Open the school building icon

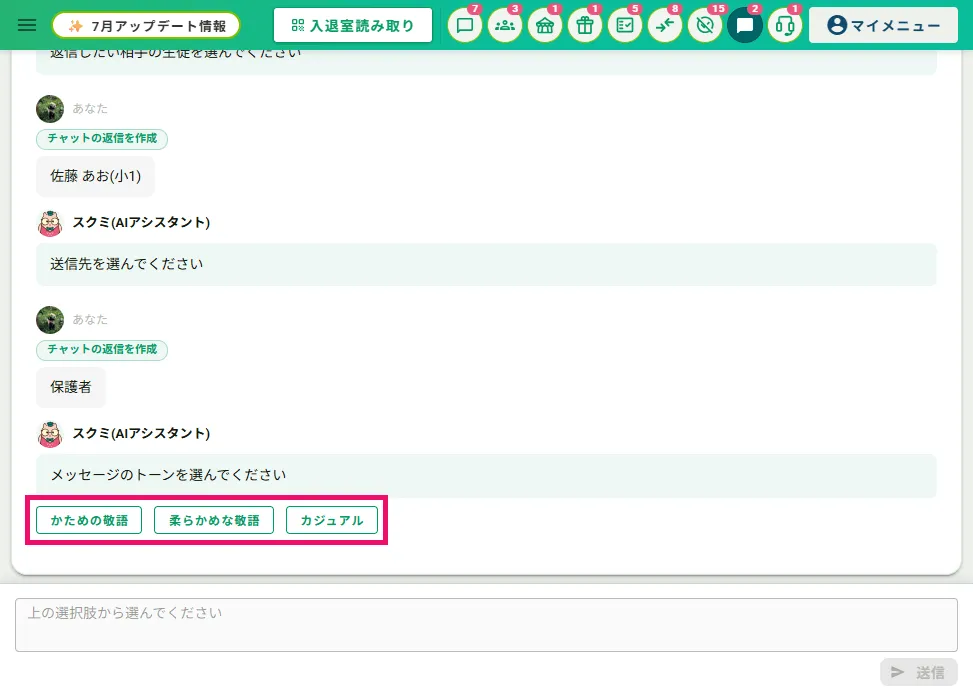(545, 25)
